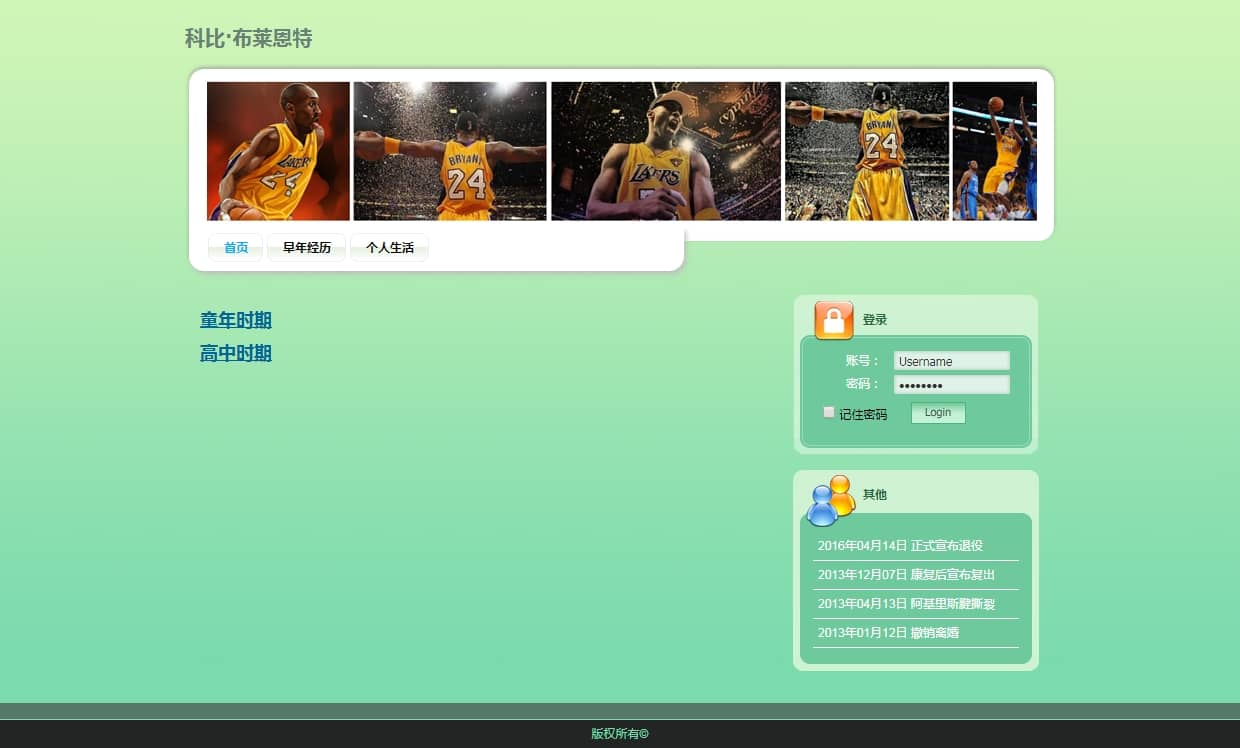The height and width of the screenshot is (748, 1240).
Task: Click the orange padlock login icon
Action: (833, 320)
